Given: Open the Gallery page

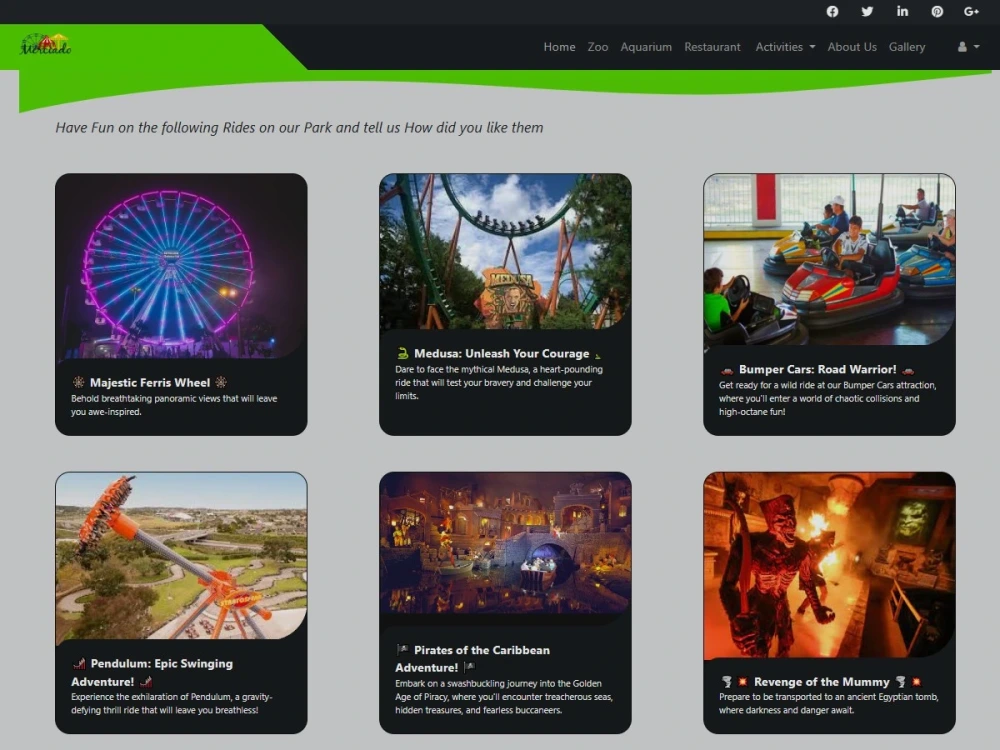Looking at the screenshot, I should [907, 47].
